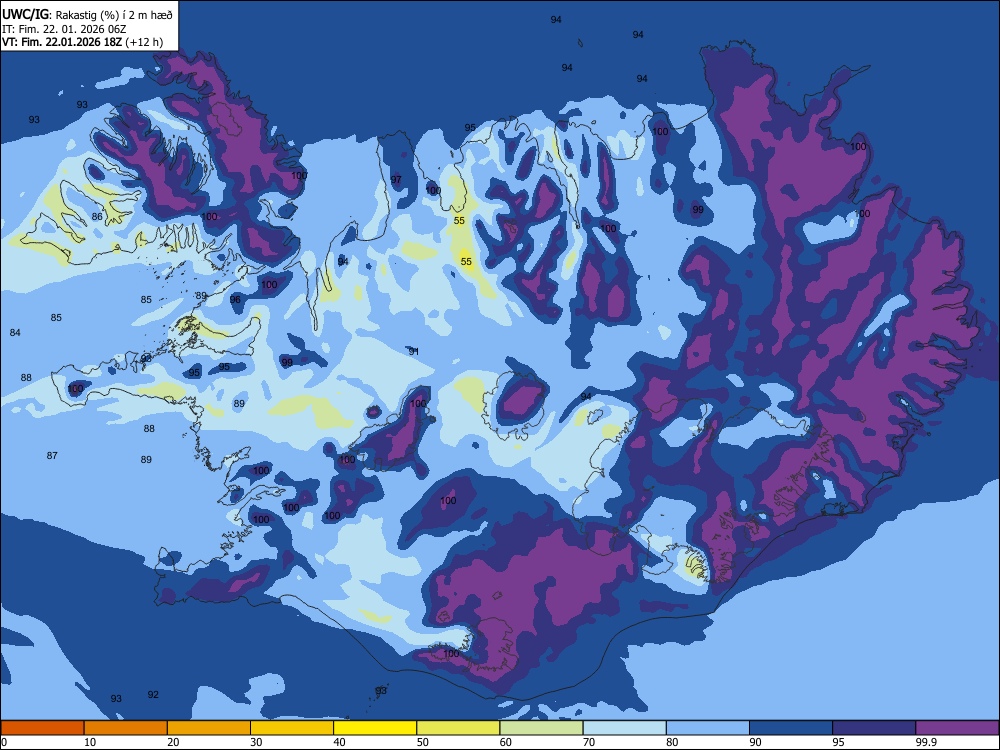Viewport: 1000px width, 750px height.
Task: Click the '86' humidity value on the map
Action: [97, 217]
